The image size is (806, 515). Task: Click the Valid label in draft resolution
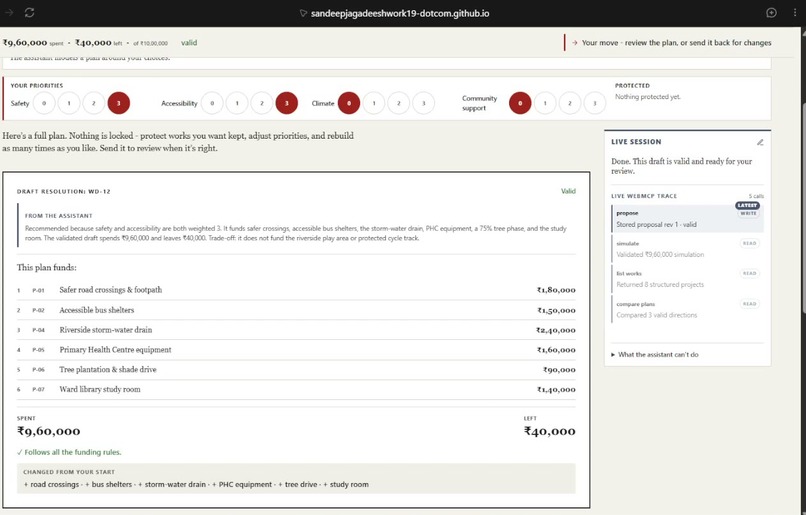point(568,191)
